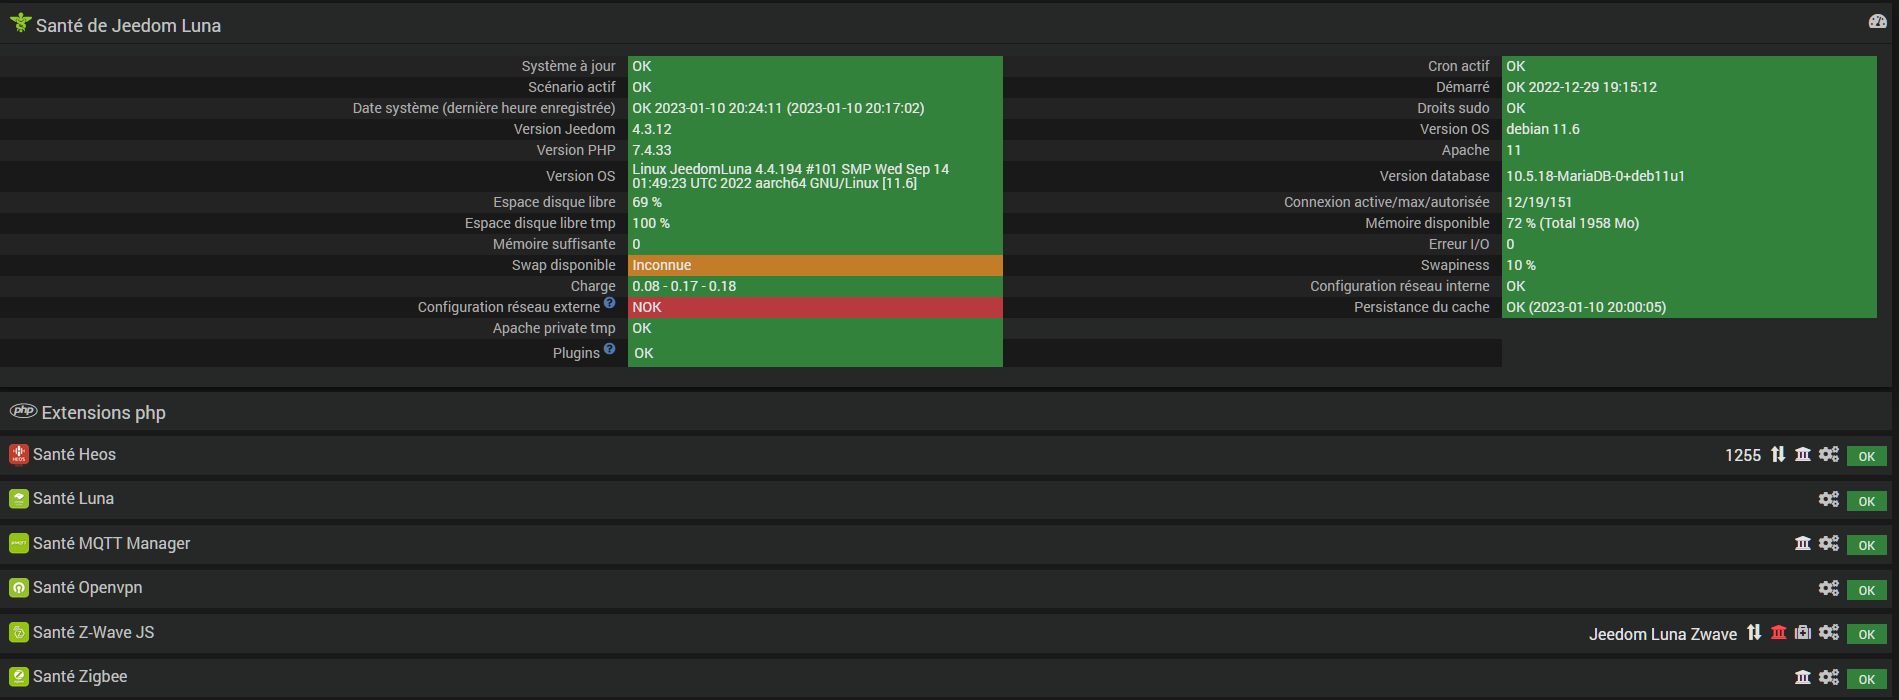
Task: Open Santé Zigbee configuration gears
Action: point(1829,677)
